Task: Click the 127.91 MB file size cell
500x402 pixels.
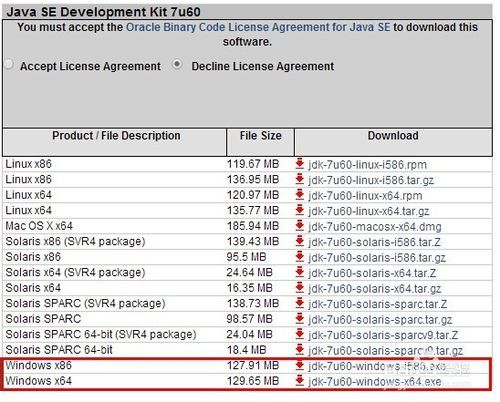Action: click(253, 365)
